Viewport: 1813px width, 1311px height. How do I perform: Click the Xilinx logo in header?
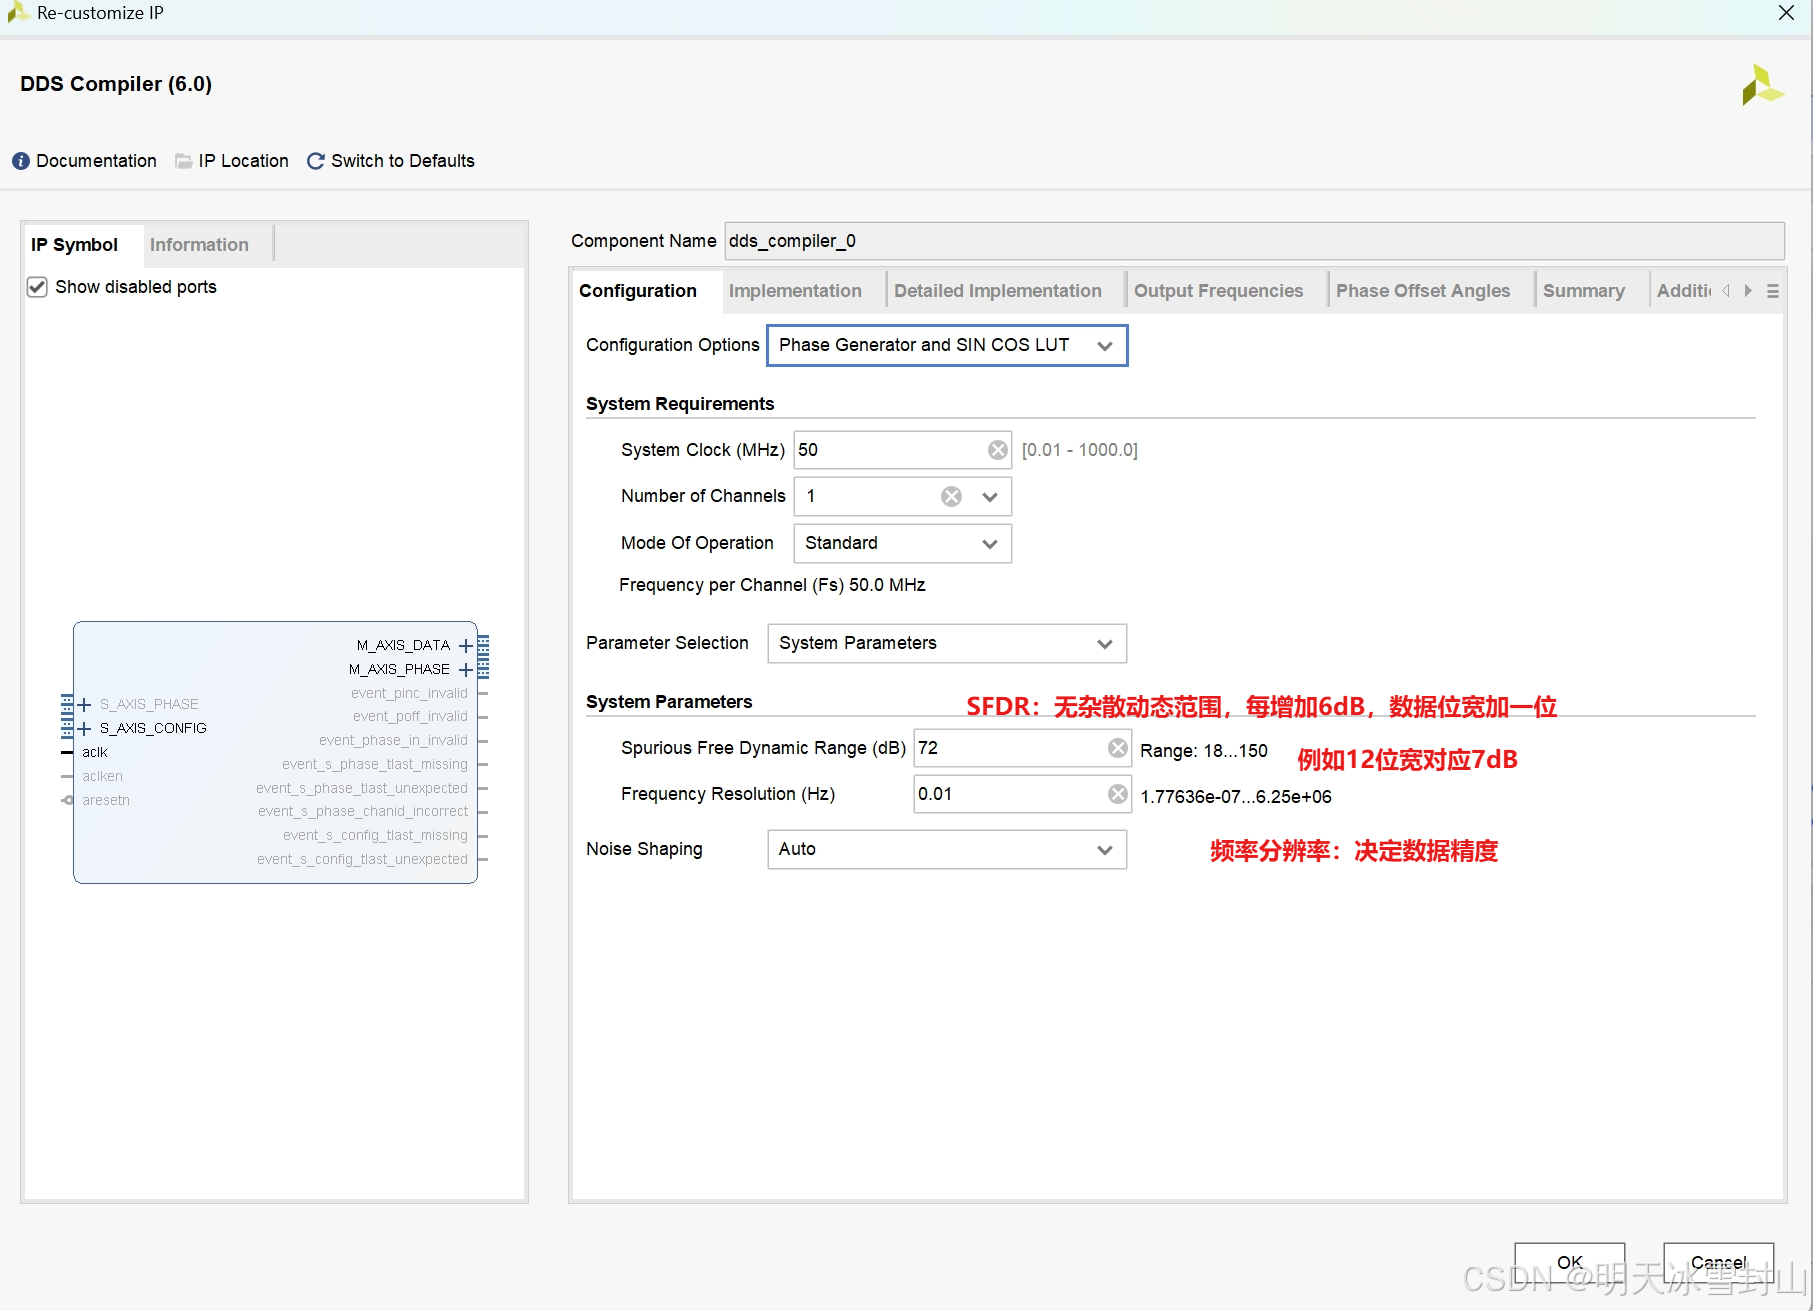(x=1762, y=85)
